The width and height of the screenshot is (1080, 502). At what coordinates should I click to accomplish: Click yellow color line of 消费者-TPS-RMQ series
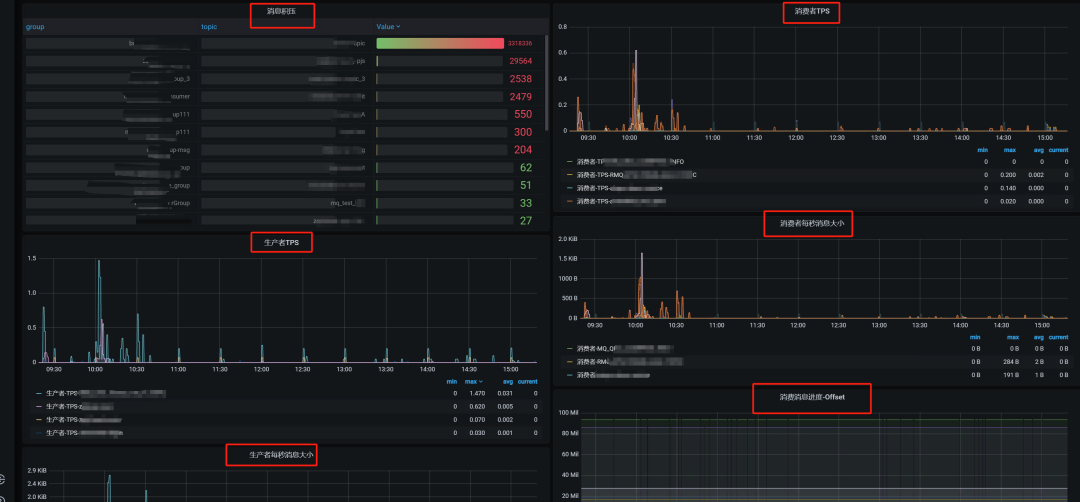570,175
